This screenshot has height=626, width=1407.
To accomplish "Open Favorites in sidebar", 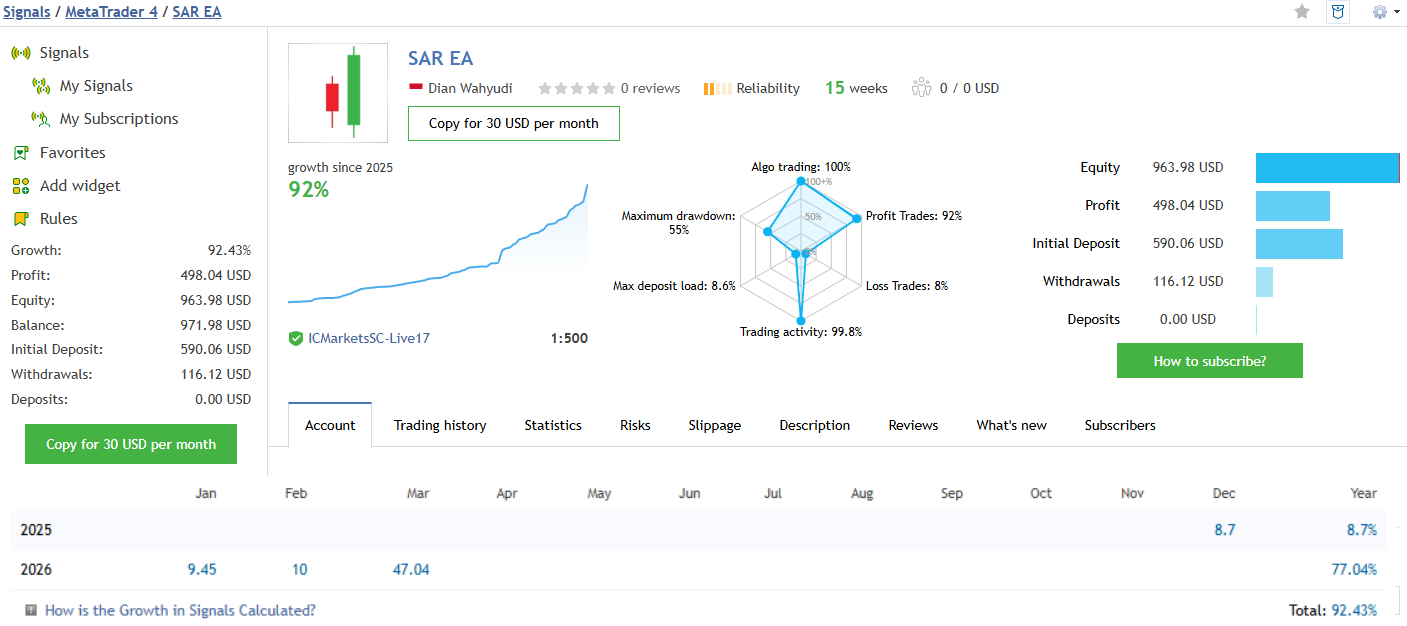I will point(72,153).
